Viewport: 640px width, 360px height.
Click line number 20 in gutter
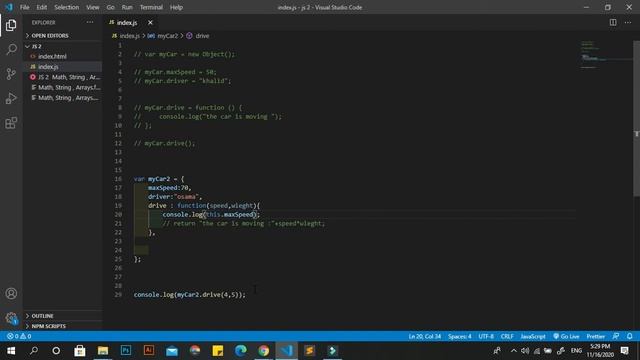pos(118,214)
